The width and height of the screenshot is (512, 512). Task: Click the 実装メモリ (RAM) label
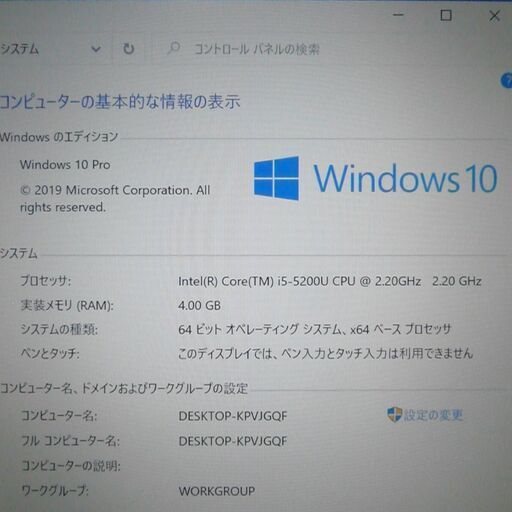[67, 305]
